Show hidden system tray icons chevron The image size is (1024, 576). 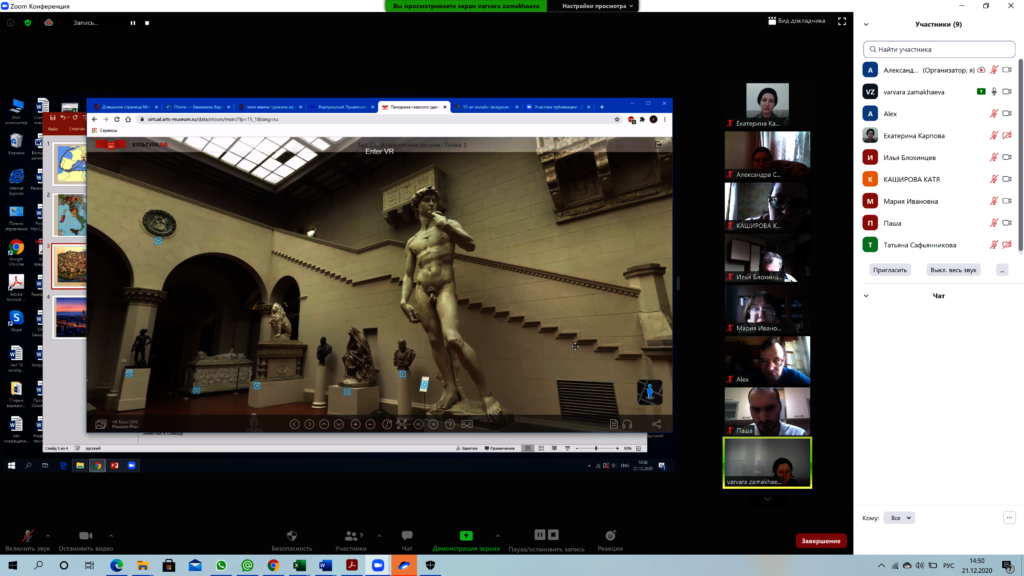(x=881, y=566)
